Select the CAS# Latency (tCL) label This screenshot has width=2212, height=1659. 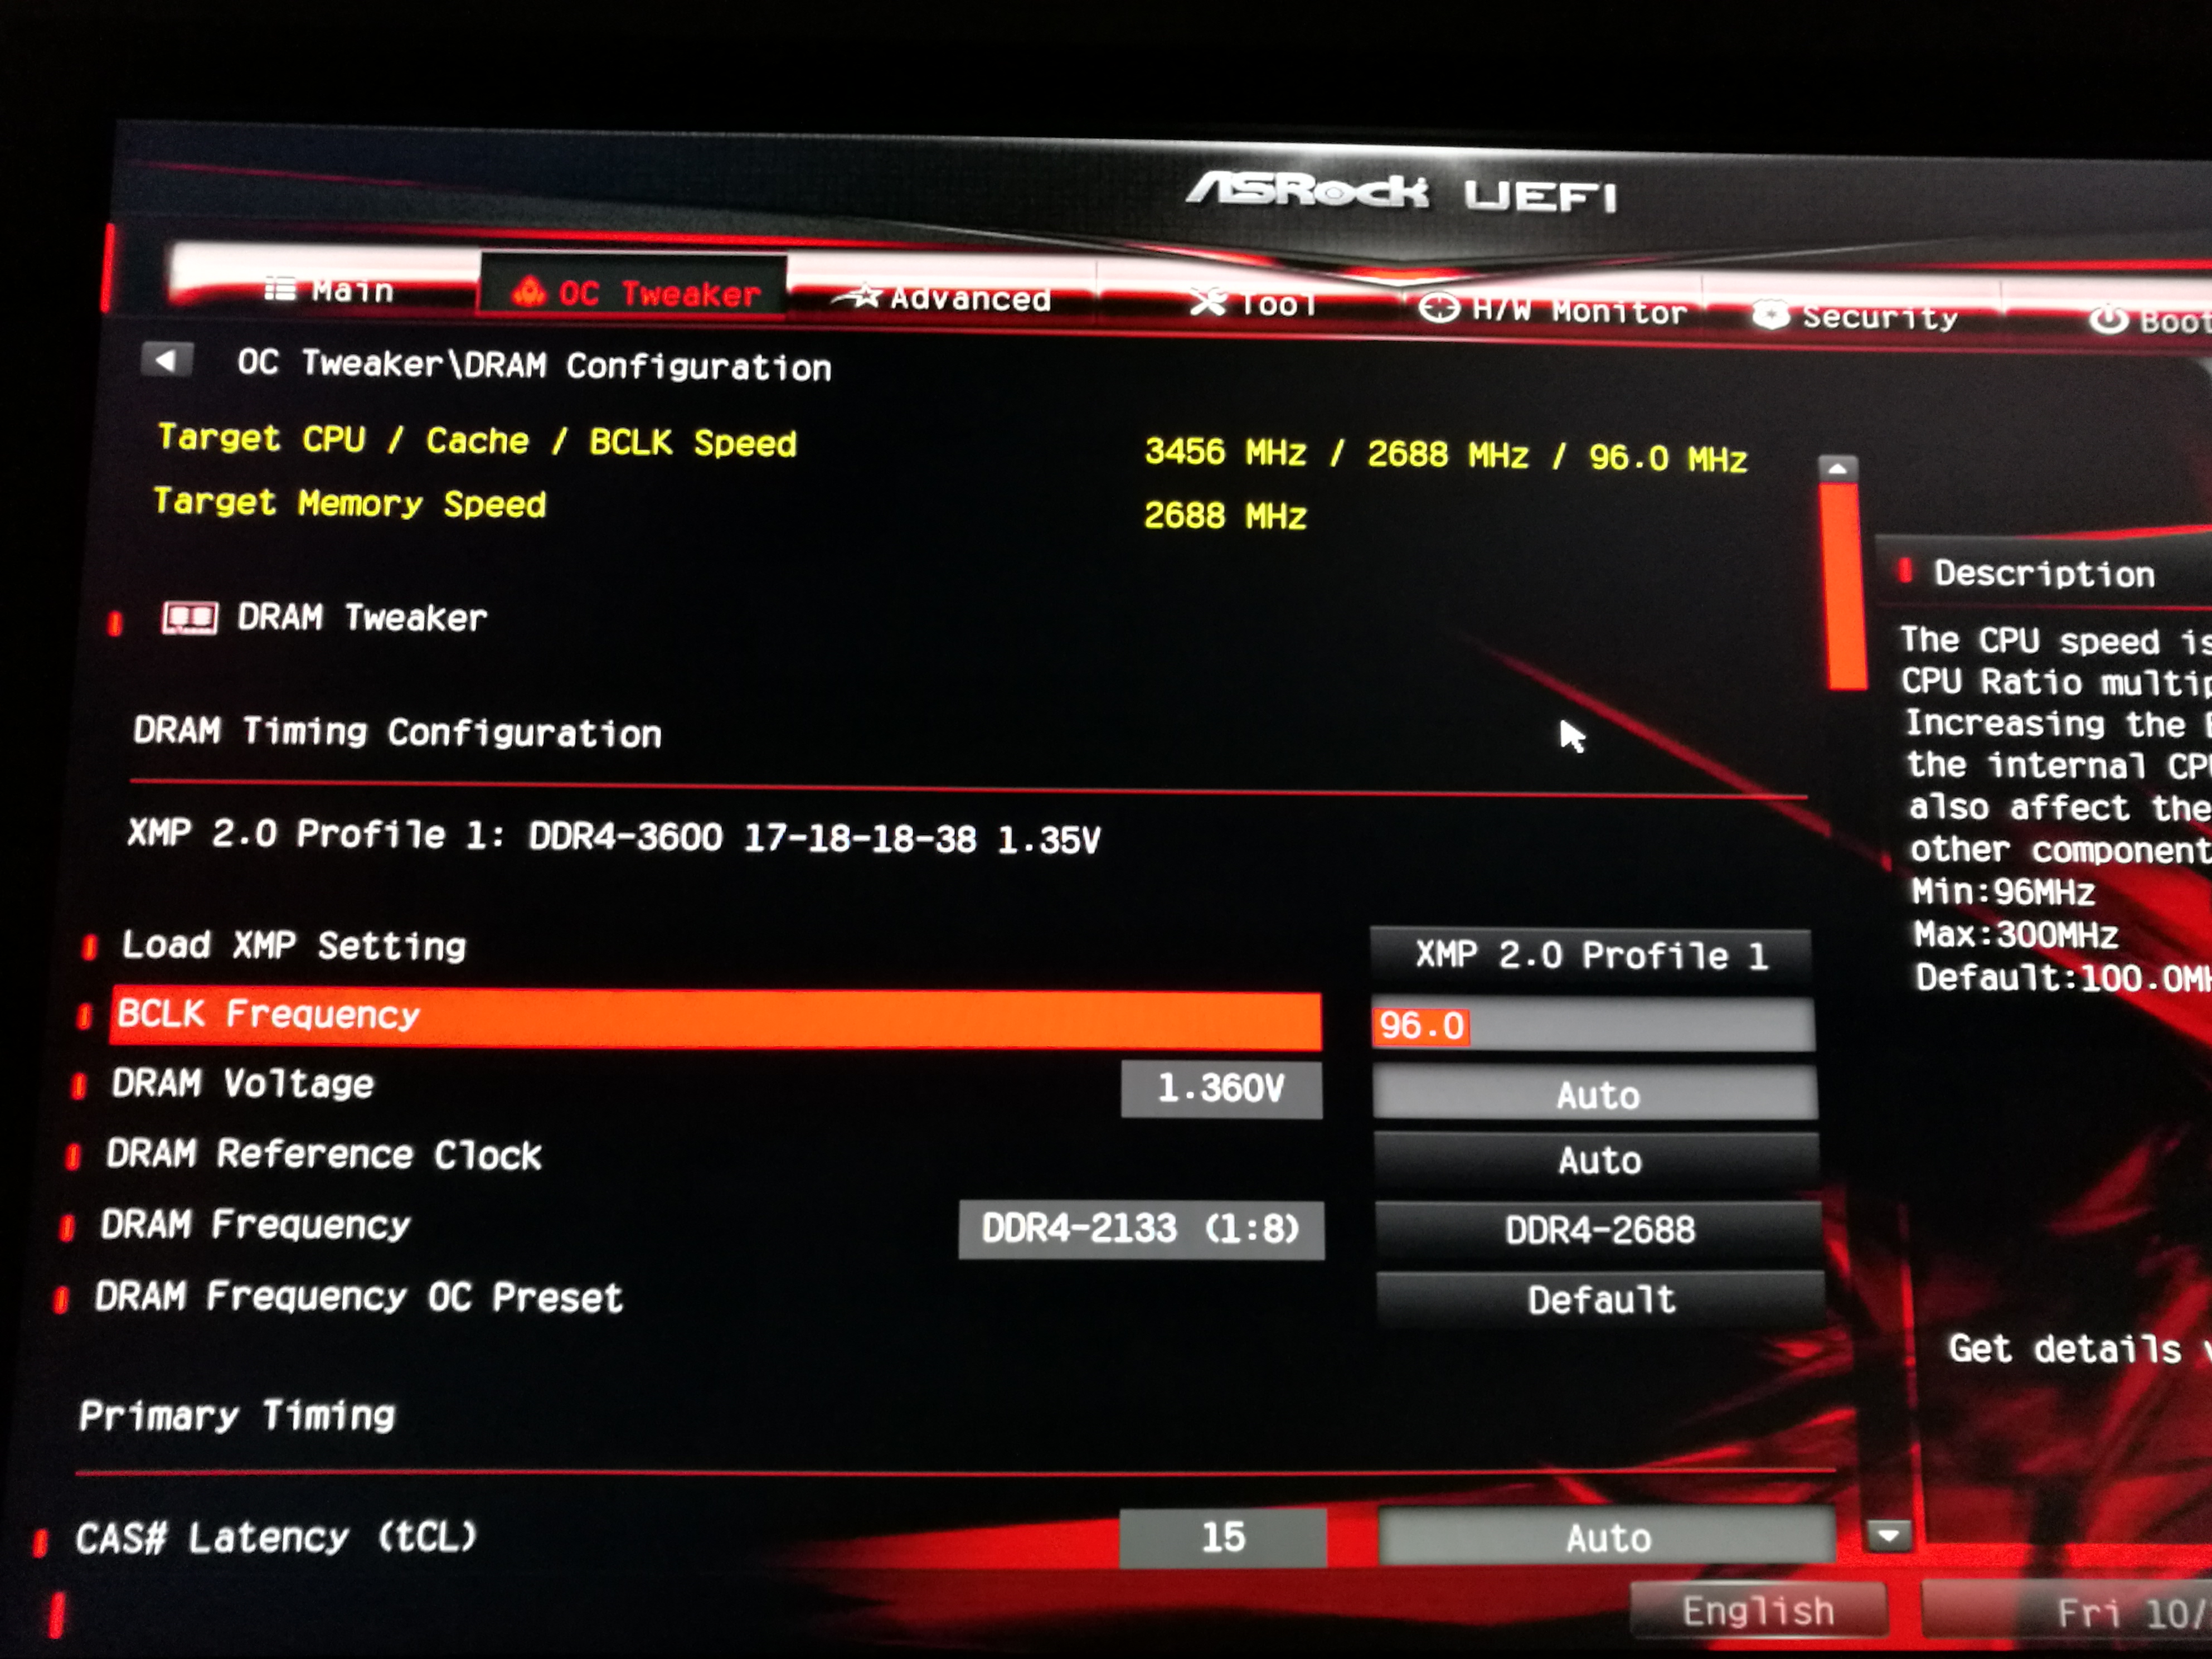(x=276, y=1537)
